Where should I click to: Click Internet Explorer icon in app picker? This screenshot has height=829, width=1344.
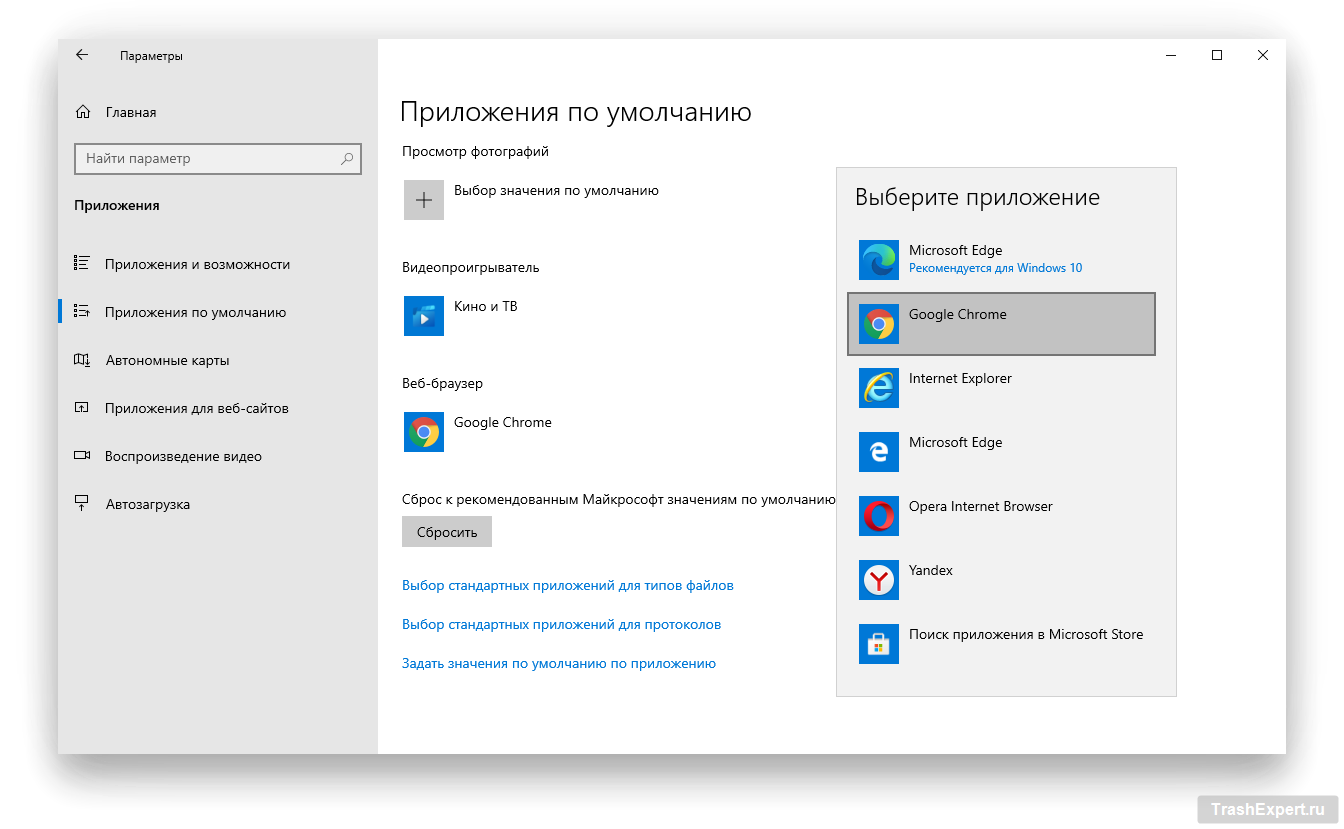[879, 388]
